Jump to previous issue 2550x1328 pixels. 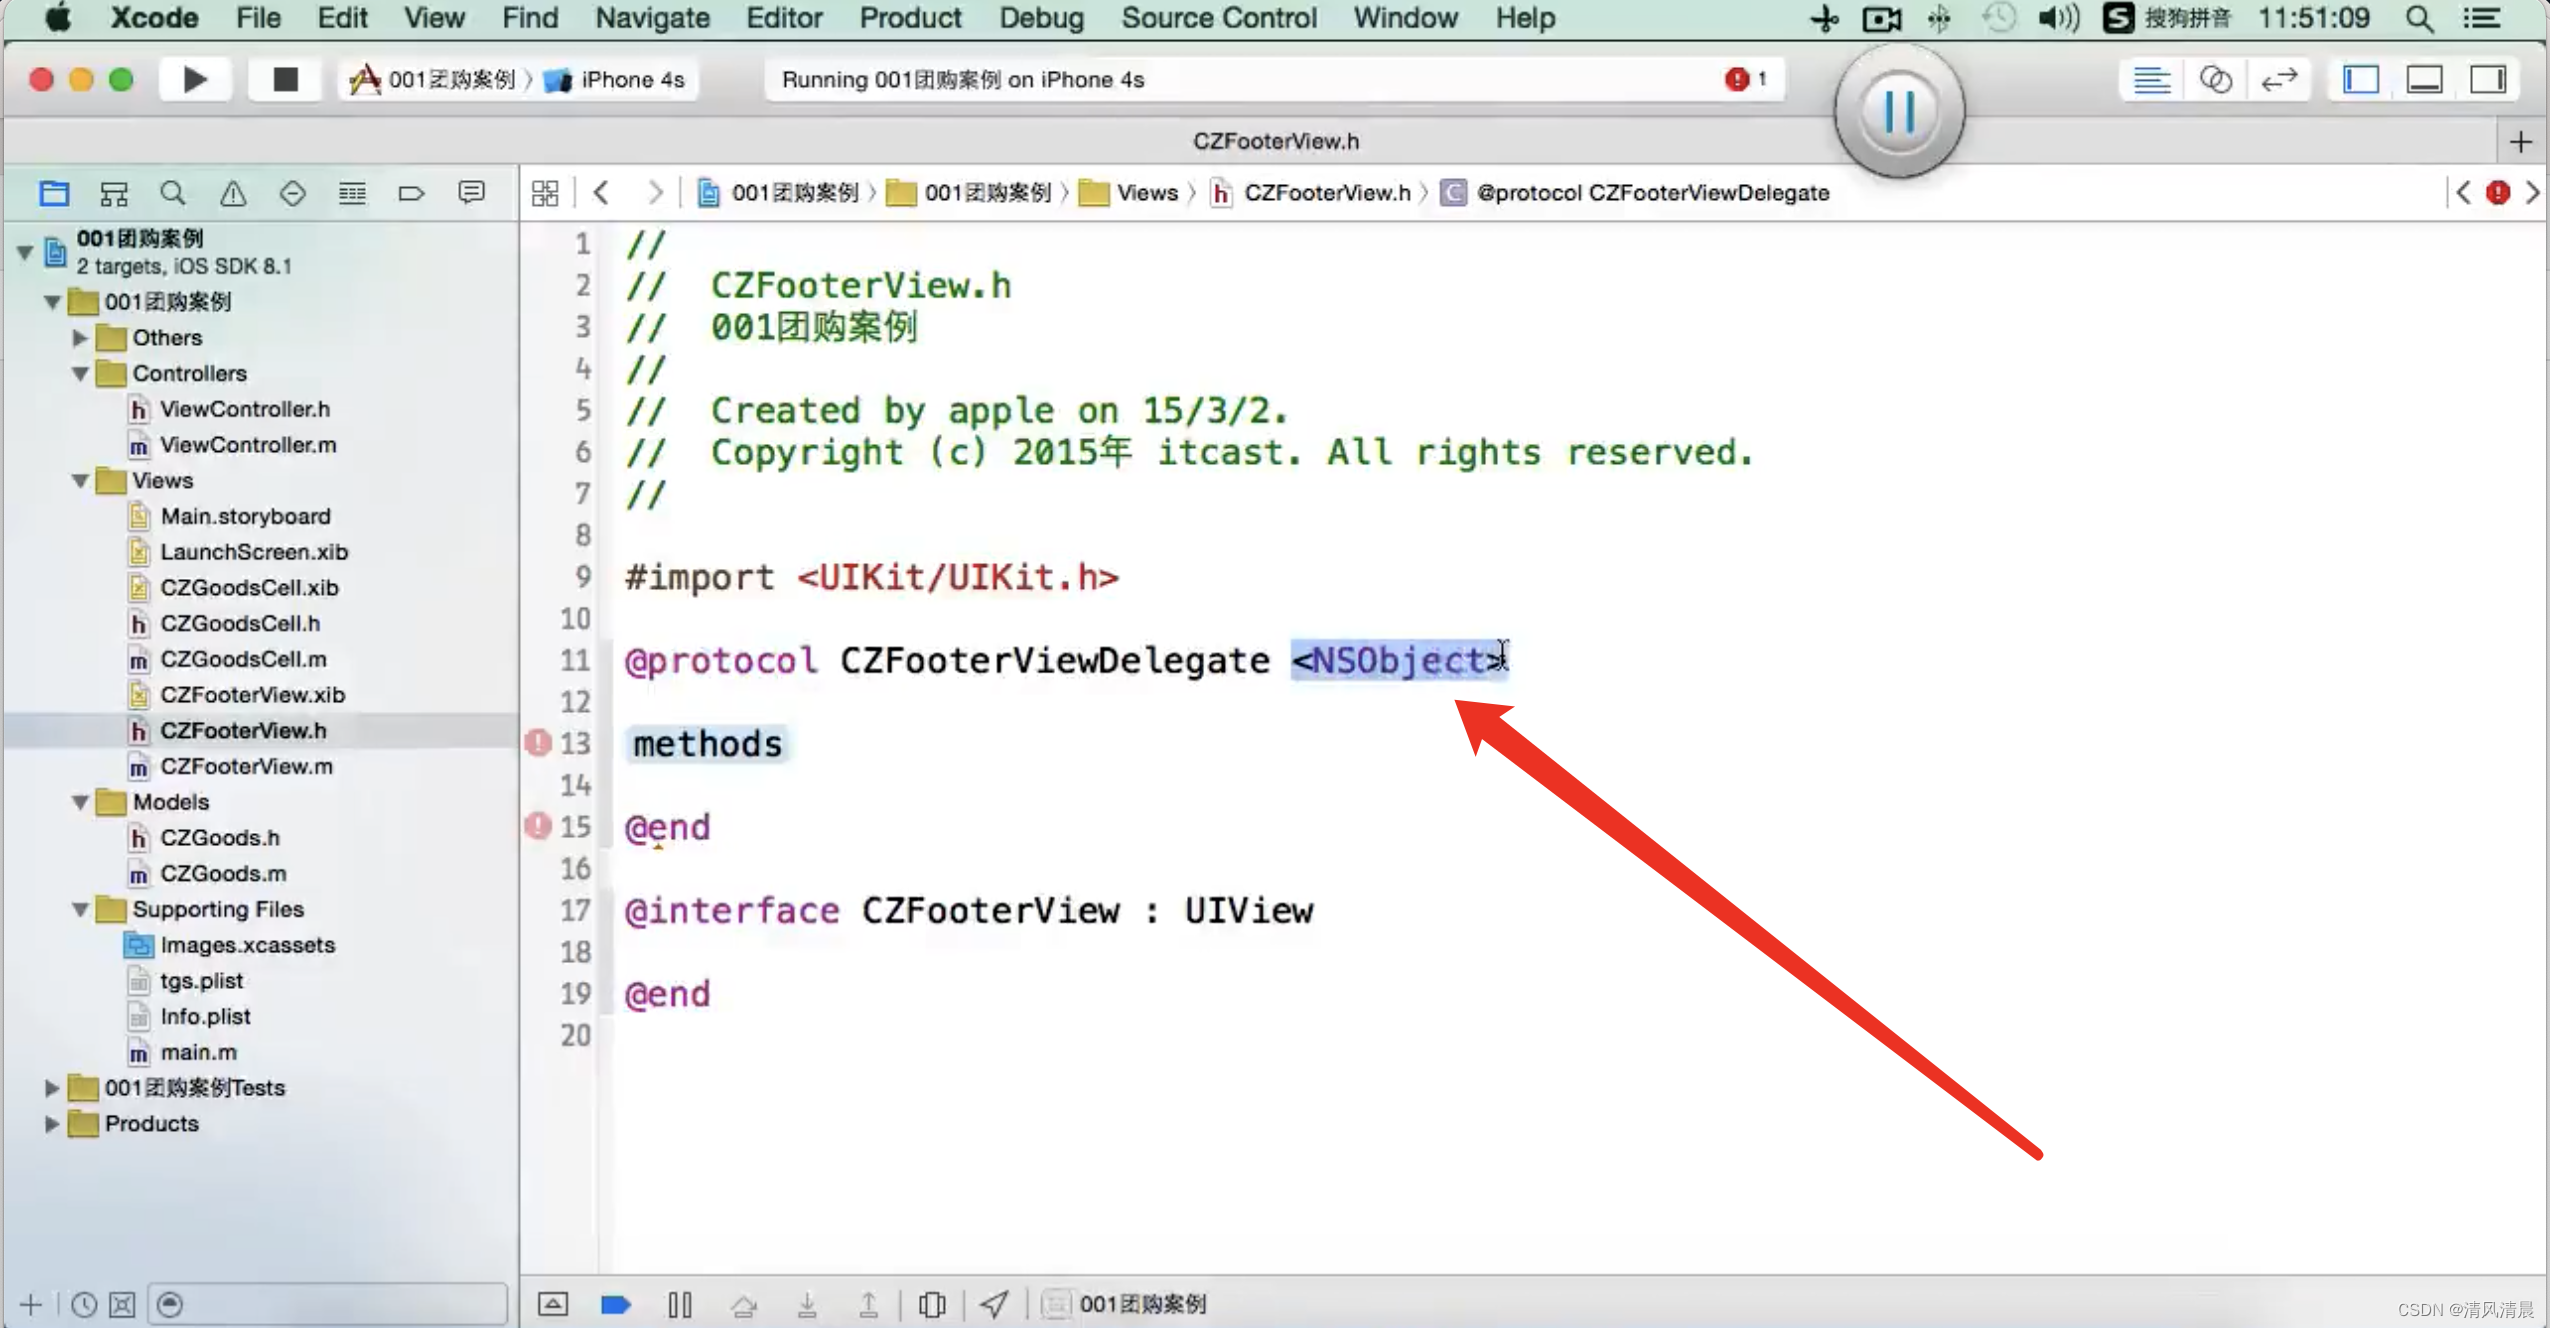2463,192
